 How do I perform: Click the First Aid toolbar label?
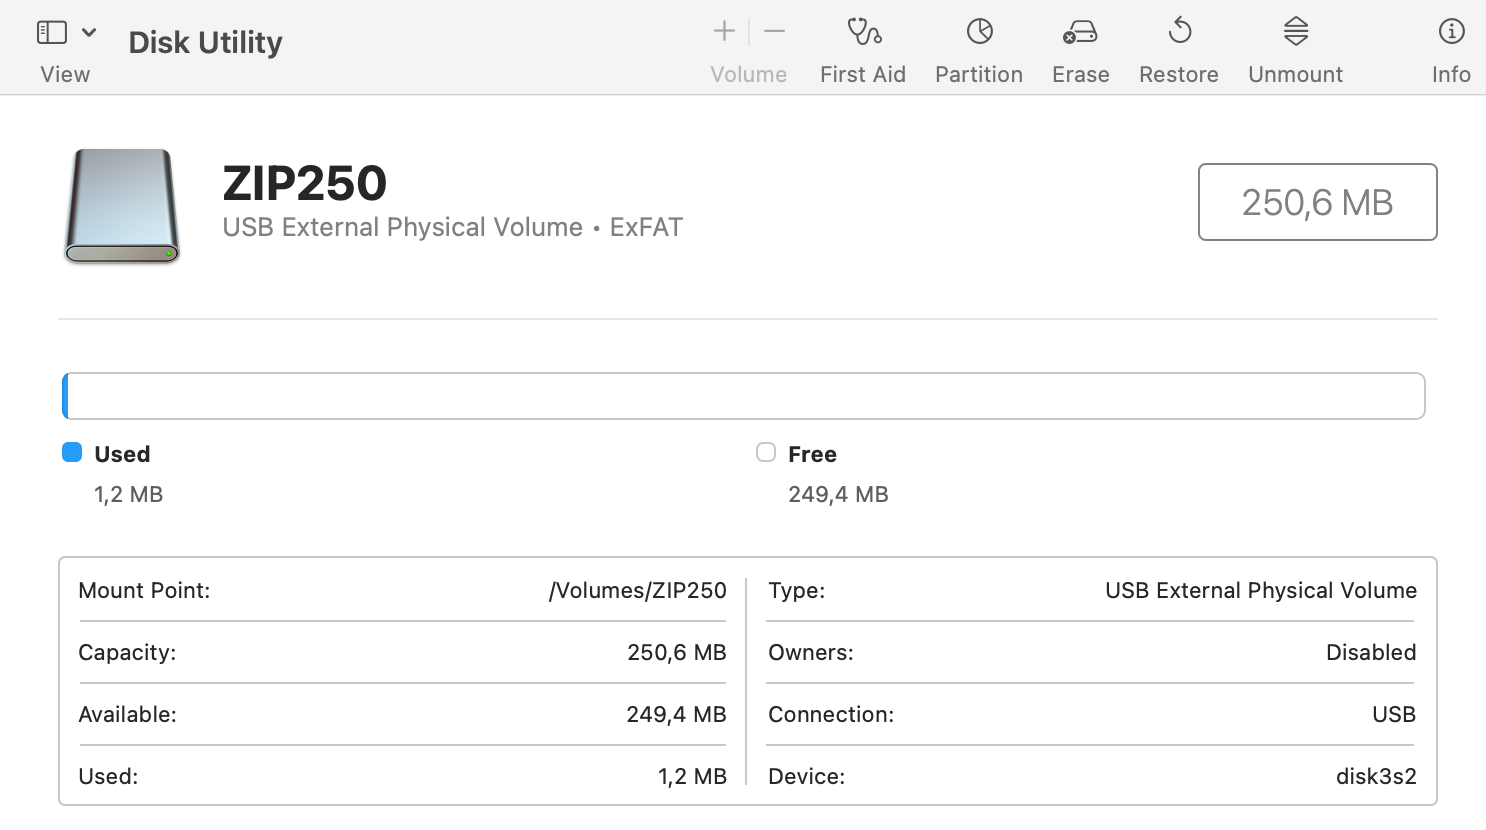click(x=863, y=75)
